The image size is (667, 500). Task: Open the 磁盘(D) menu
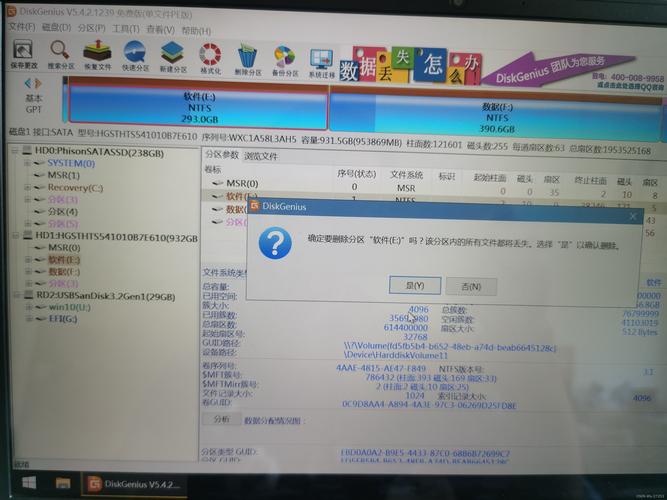click(57, 28)
